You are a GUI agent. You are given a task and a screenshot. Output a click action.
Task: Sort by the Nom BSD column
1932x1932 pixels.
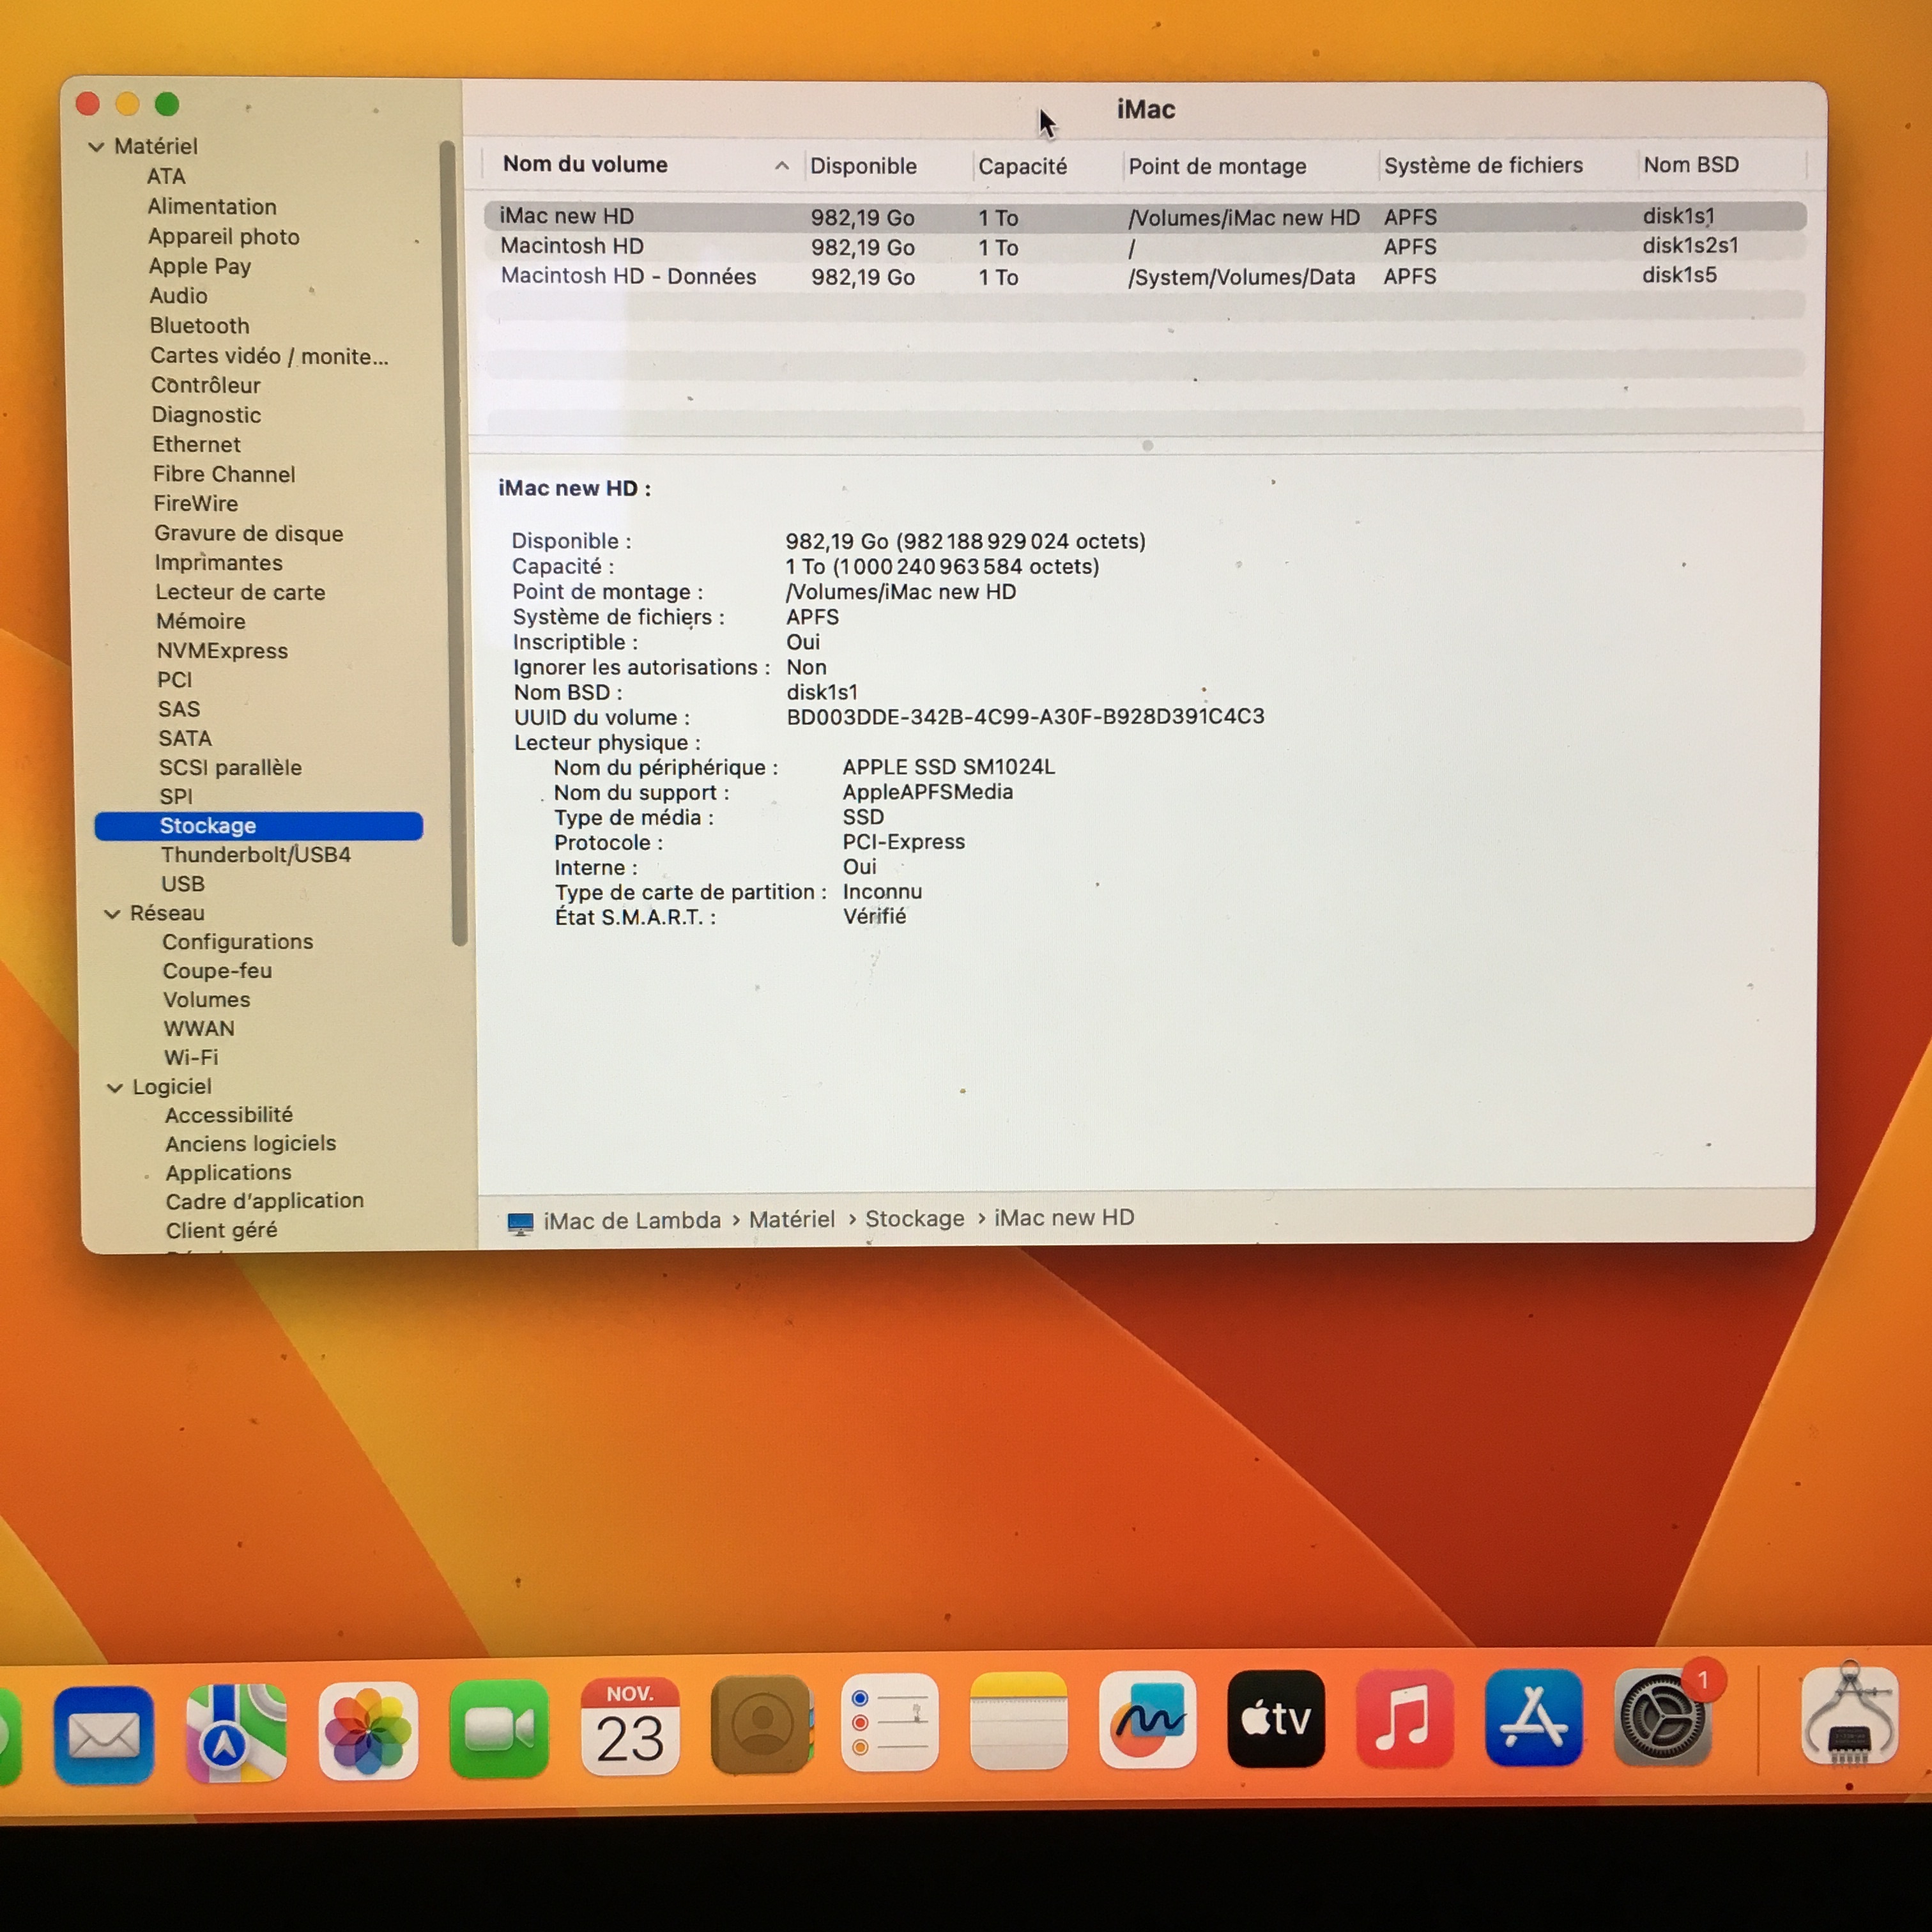(1691, 164)
